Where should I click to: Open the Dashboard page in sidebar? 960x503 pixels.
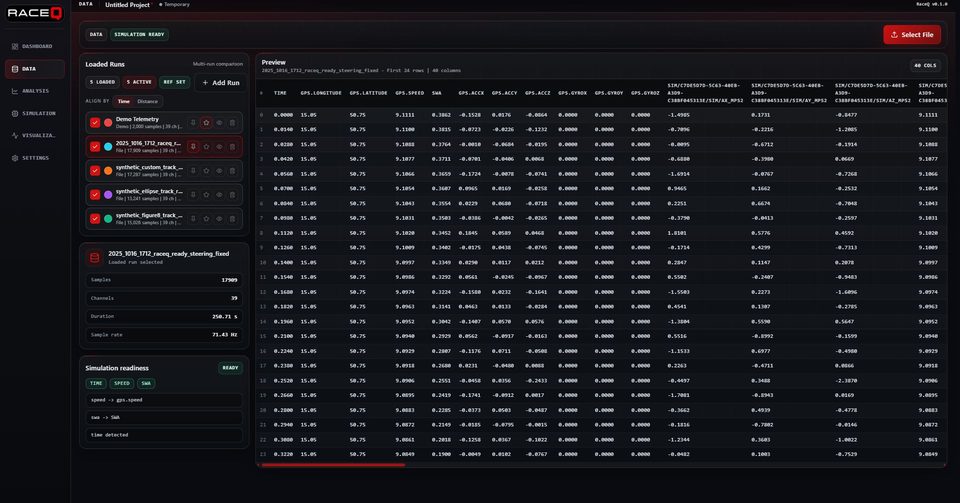point(34,47)
